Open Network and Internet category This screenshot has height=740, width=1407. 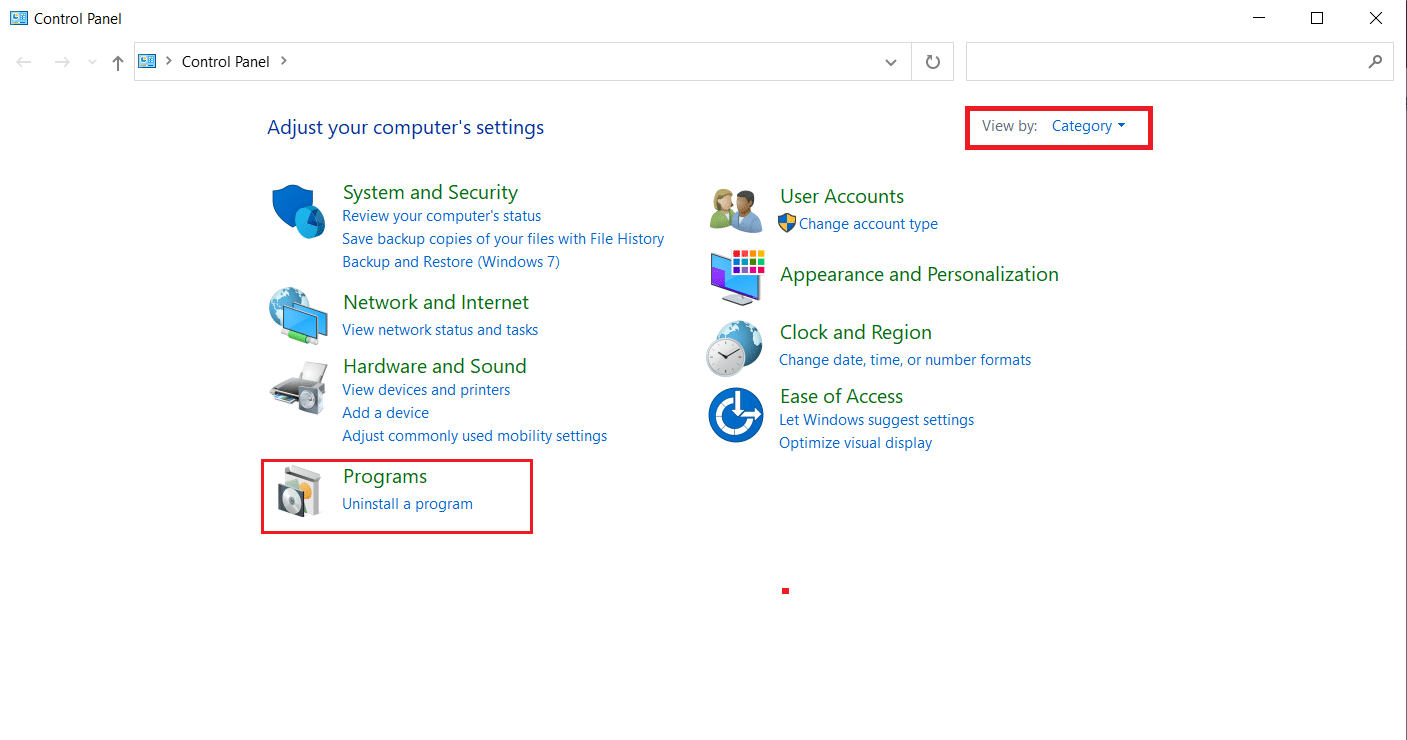pyautogui.click(x=436, y=302)
